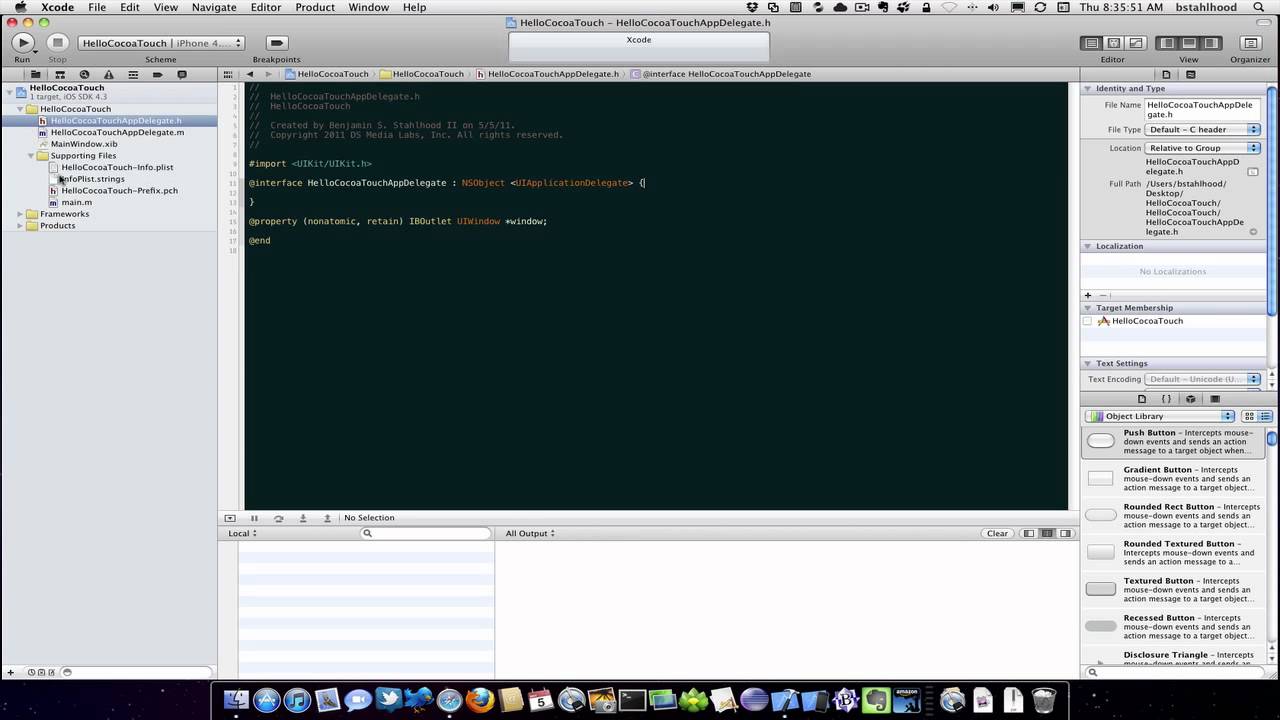1280x720 pixels.
Task: Collapse the HelloCocoaTouch project root
Action: (9, 91)
